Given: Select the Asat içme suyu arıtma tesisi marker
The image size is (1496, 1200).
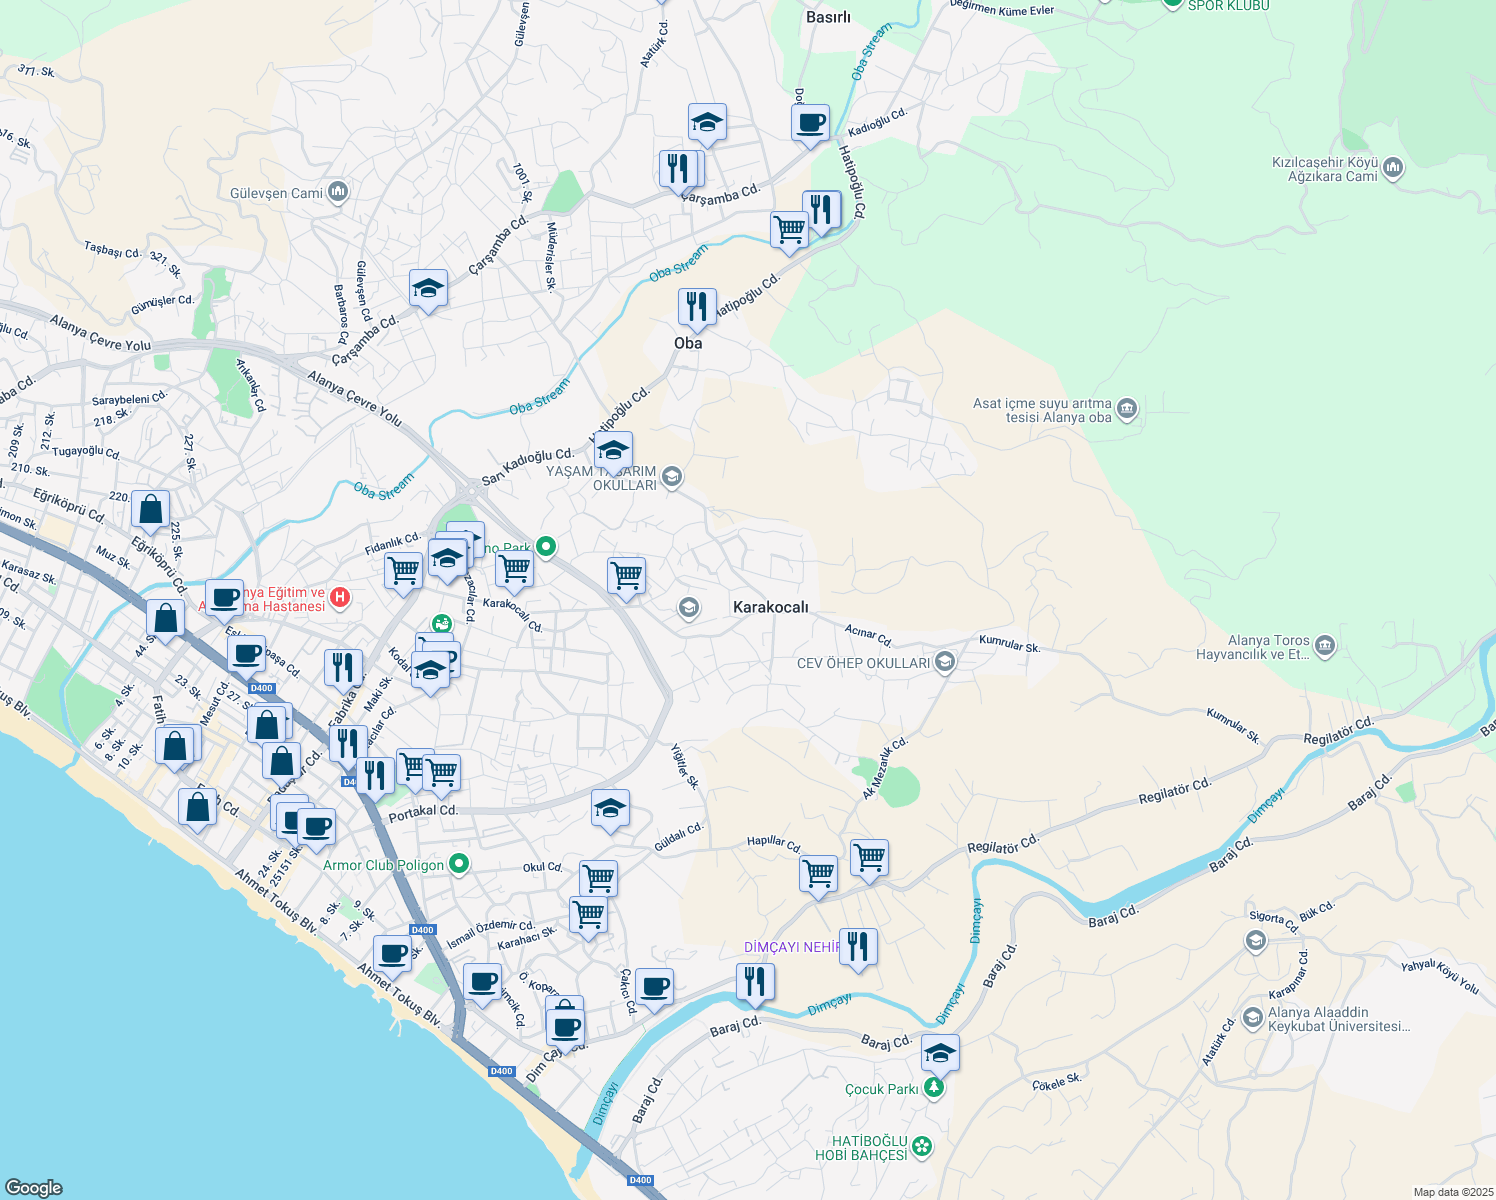Looking at the screenshot, I should [x=1127, y=409].
